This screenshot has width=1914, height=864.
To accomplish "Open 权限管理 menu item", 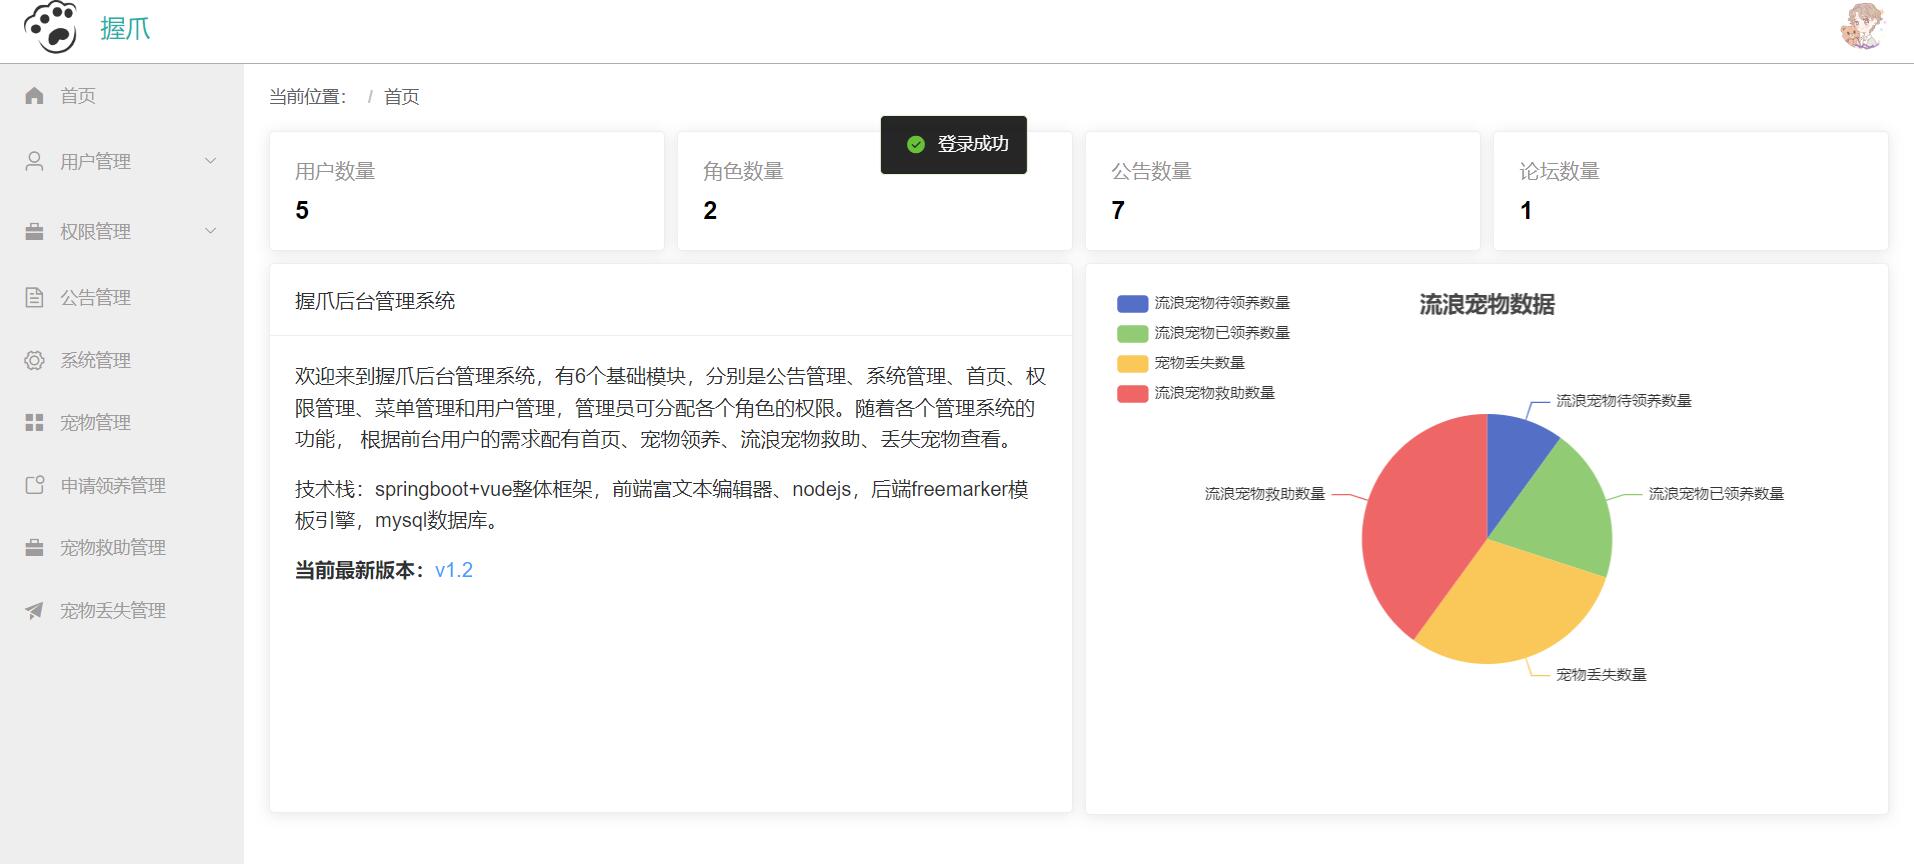I will coord(121,231).
